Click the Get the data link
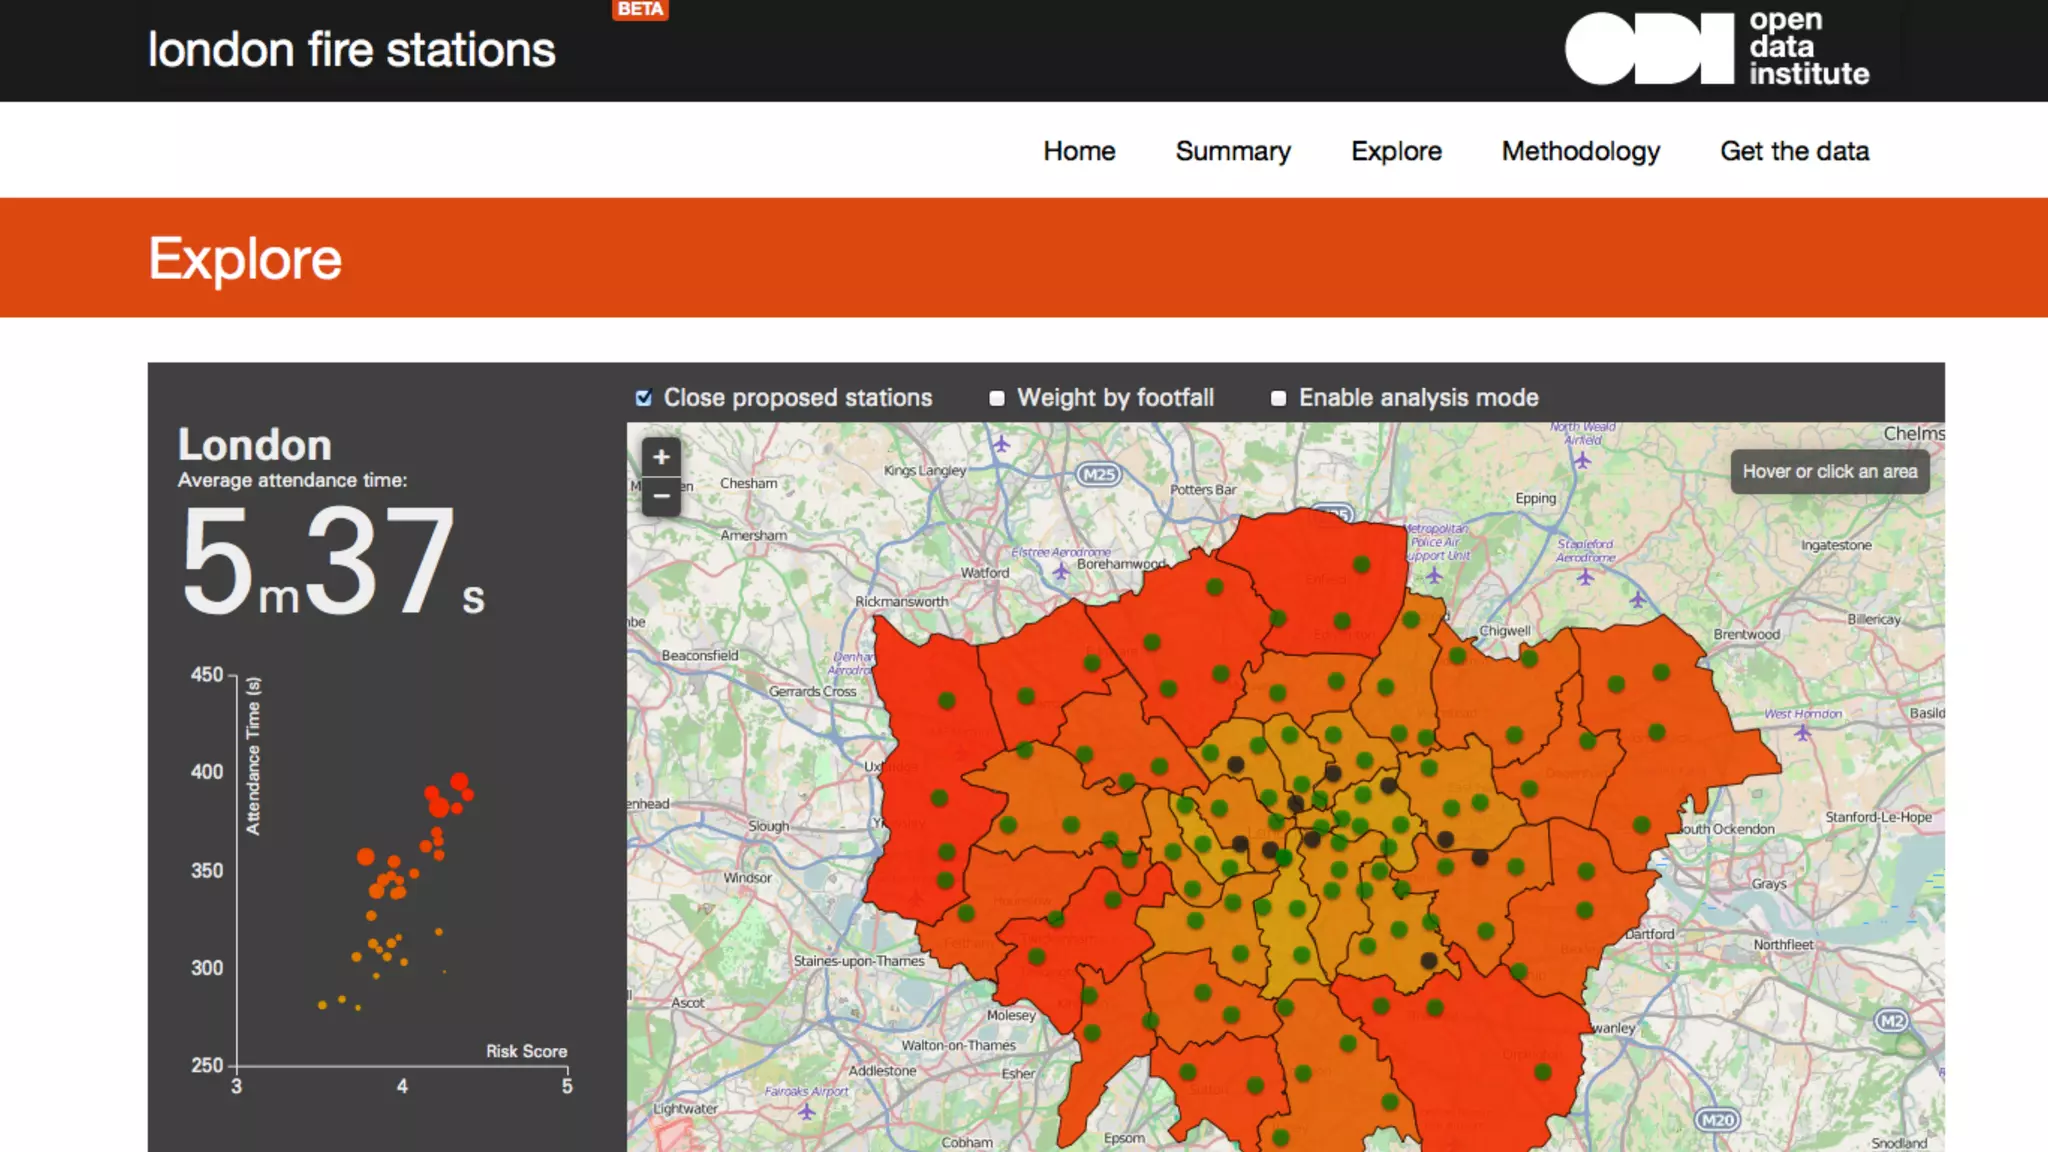This screenshot has width=2048, height=1152. (1794, 151)
